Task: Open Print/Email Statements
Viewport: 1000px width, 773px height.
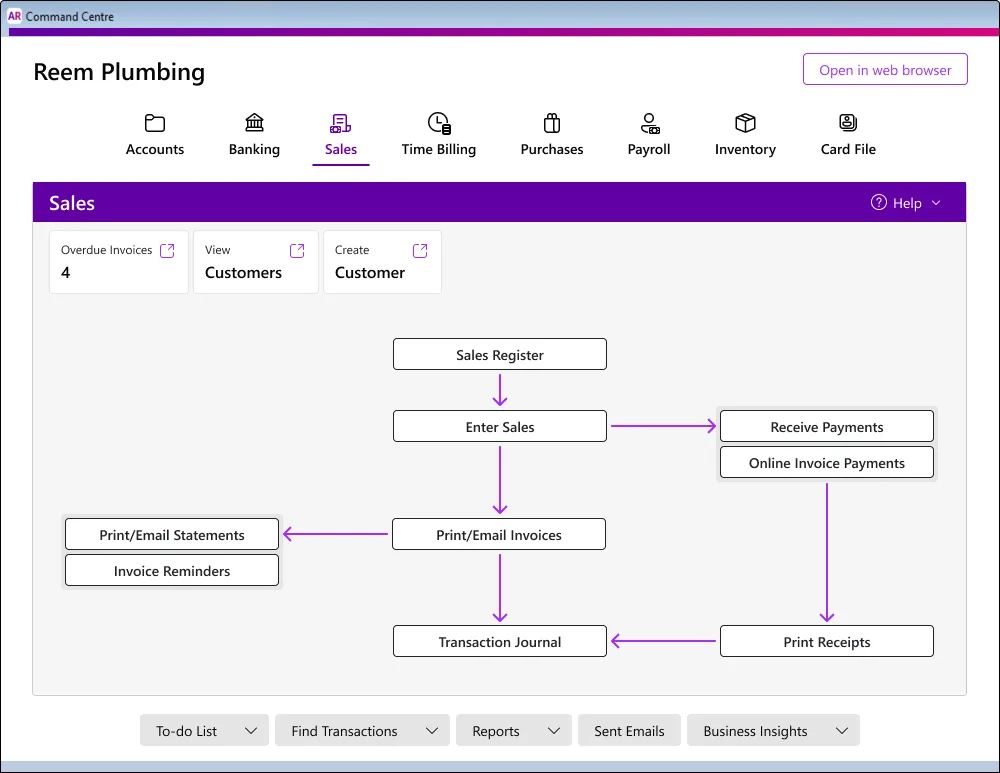Action: pyautogui.click(x=172, y=534)
